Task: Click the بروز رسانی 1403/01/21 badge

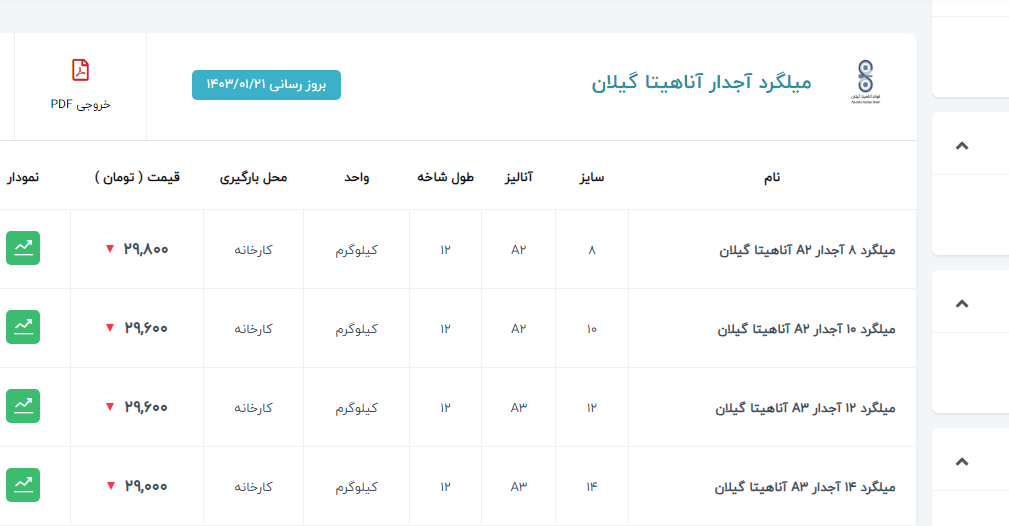Action: [266, 85]
